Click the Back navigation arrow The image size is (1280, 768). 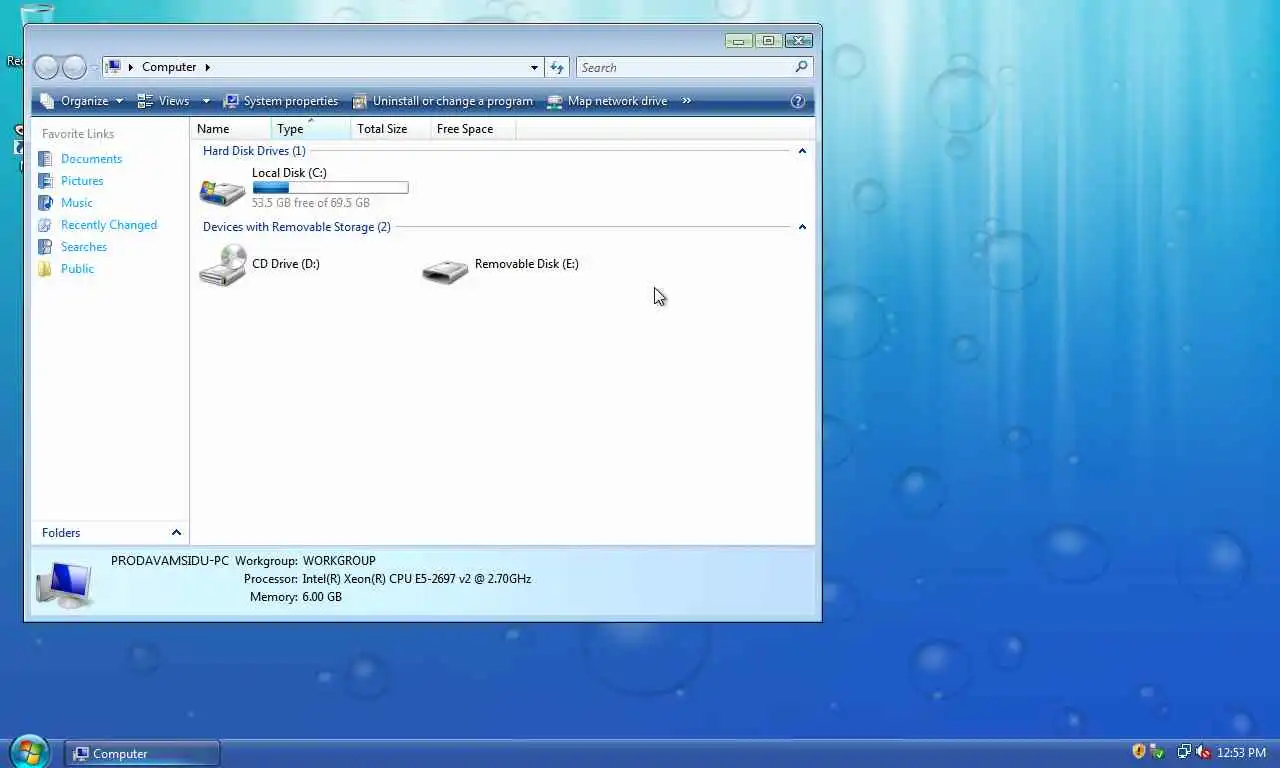[x=46, y=67]
